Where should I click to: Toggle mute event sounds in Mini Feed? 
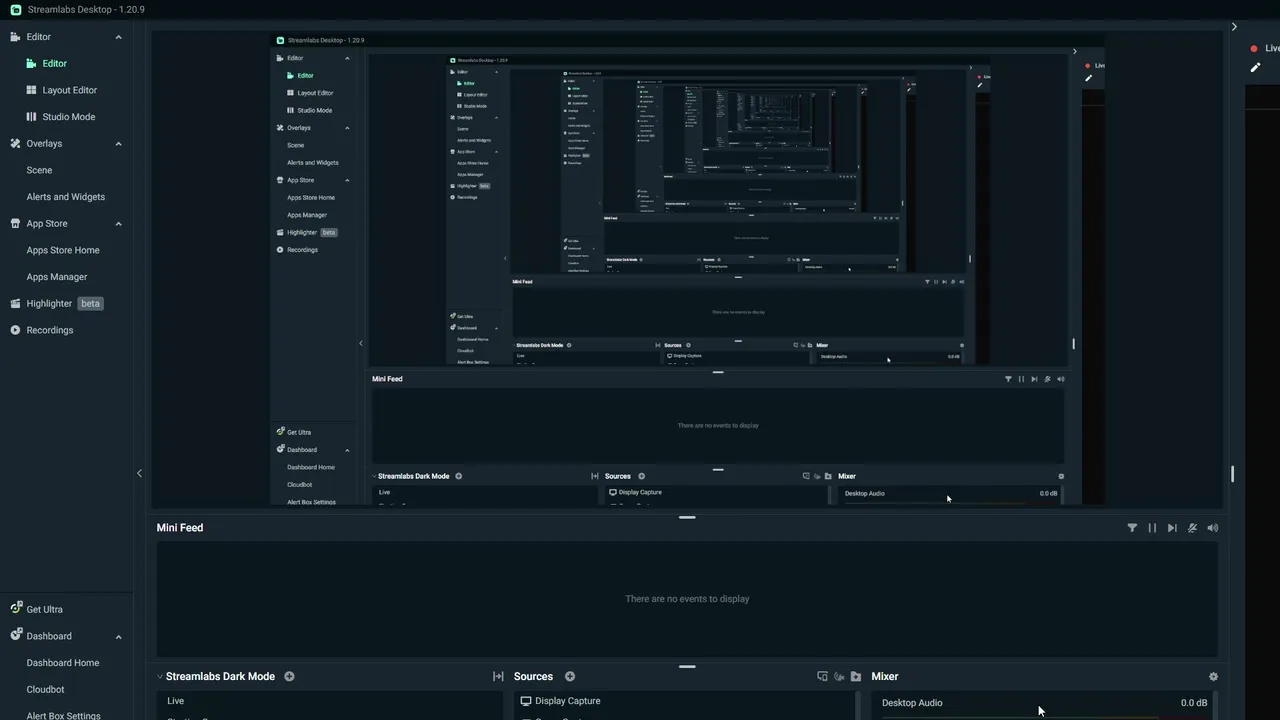[x=1192, y=528]
